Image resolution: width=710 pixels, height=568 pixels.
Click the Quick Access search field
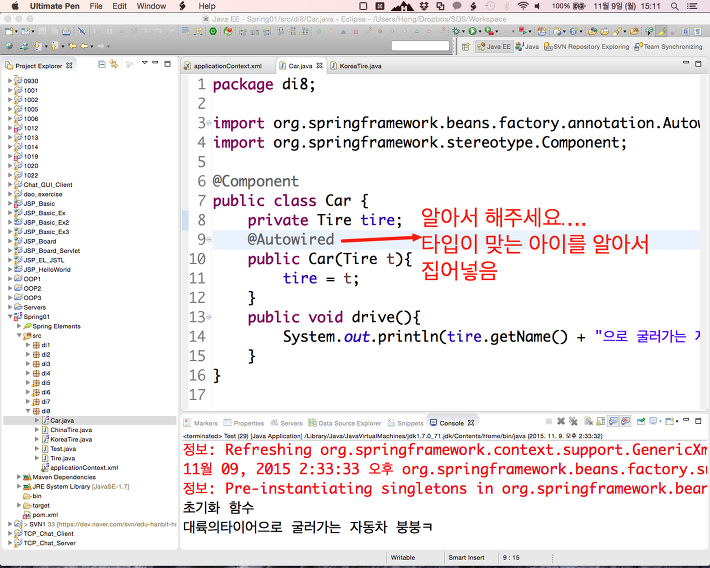click(420, 46)
